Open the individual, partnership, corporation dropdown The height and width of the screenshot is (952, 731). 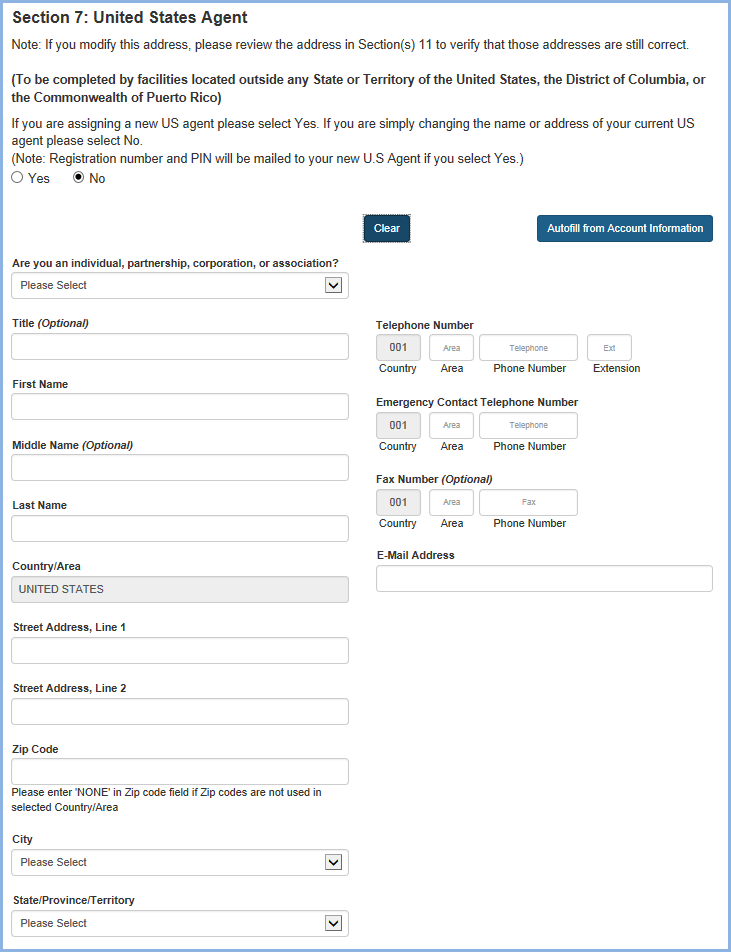pyautogui.click(x=180, y=286)
